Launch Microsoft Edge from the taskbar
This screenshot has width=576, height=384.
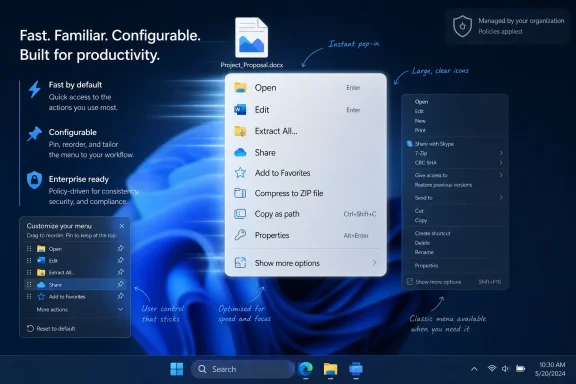click(306, 369)
